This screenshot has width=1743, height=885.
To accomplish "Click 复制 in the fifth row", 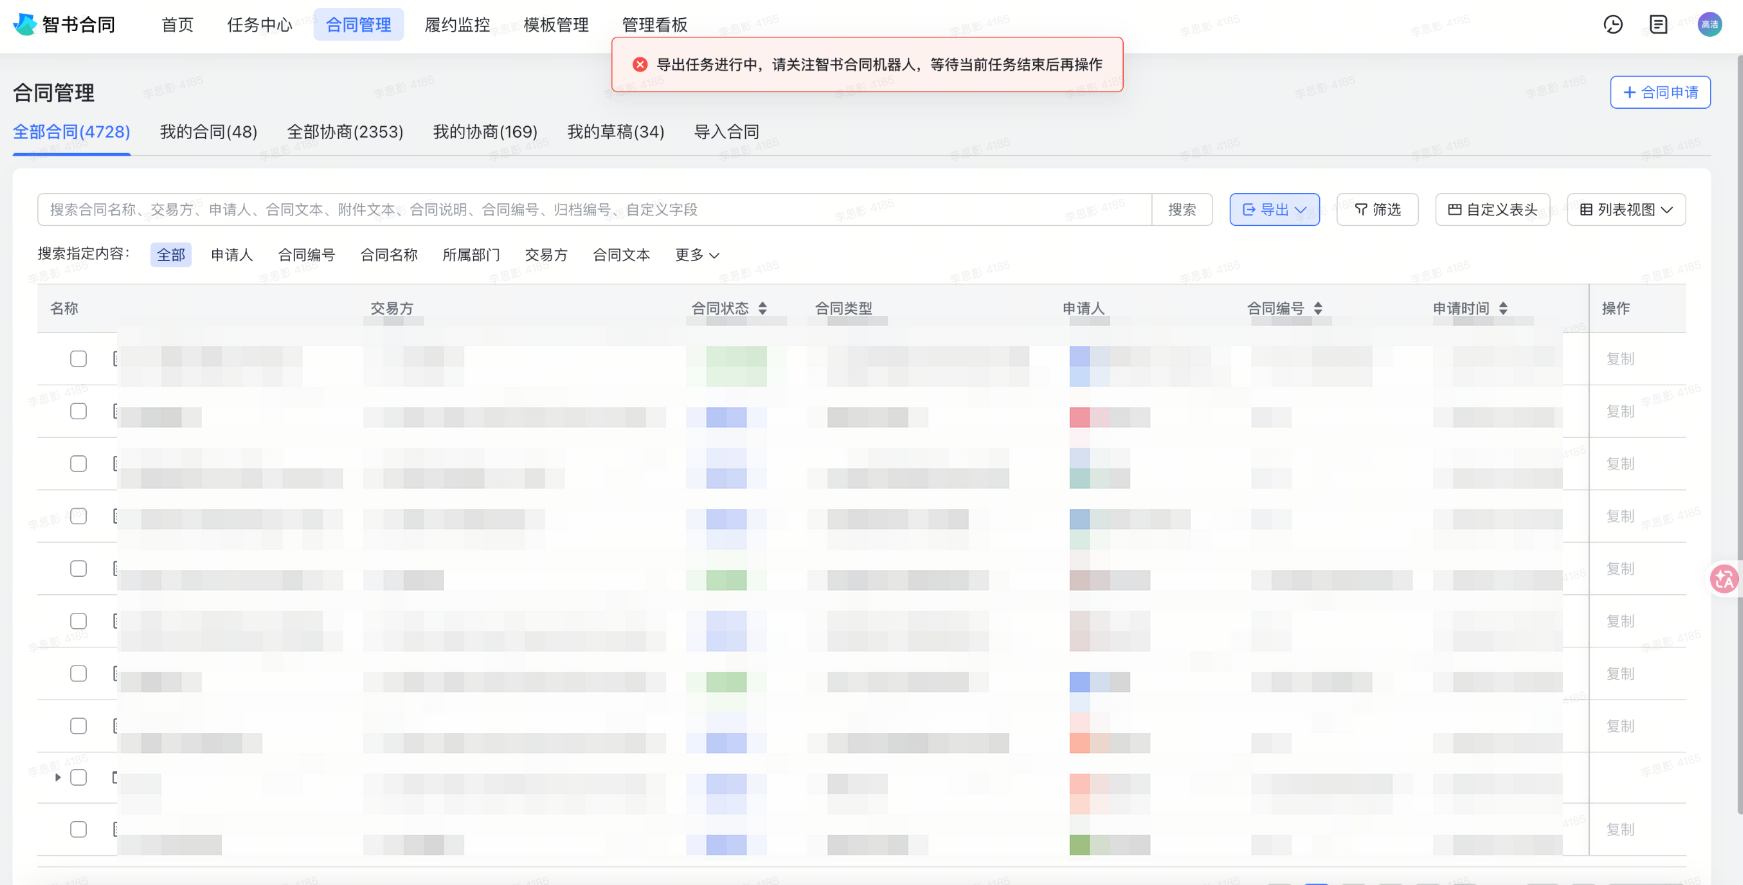I will click(x=1620, y=569).
